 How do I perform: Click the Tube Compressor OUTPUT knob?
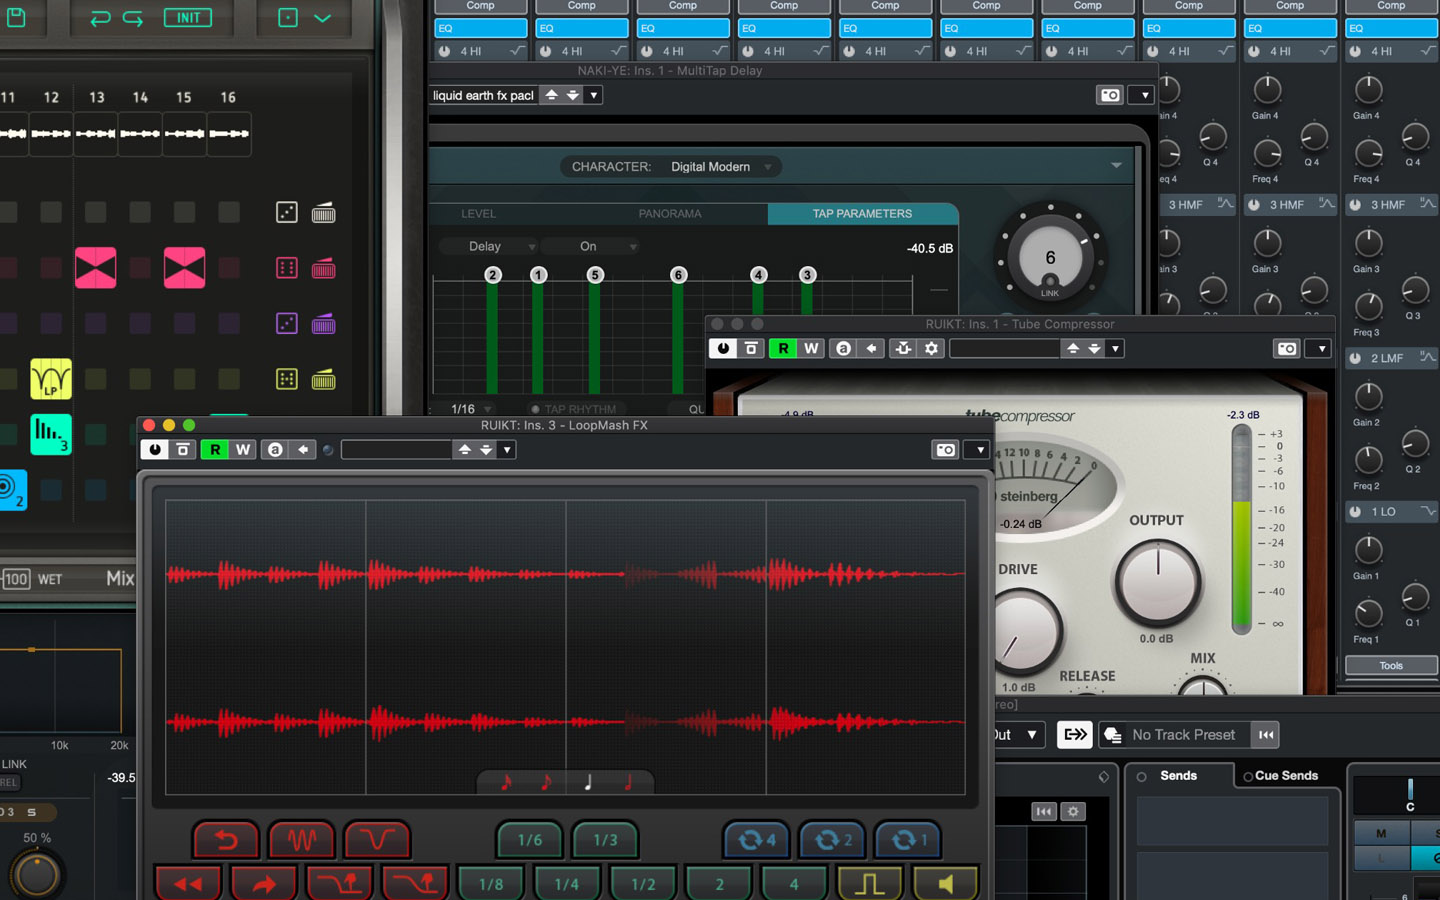click(1158, 583)
